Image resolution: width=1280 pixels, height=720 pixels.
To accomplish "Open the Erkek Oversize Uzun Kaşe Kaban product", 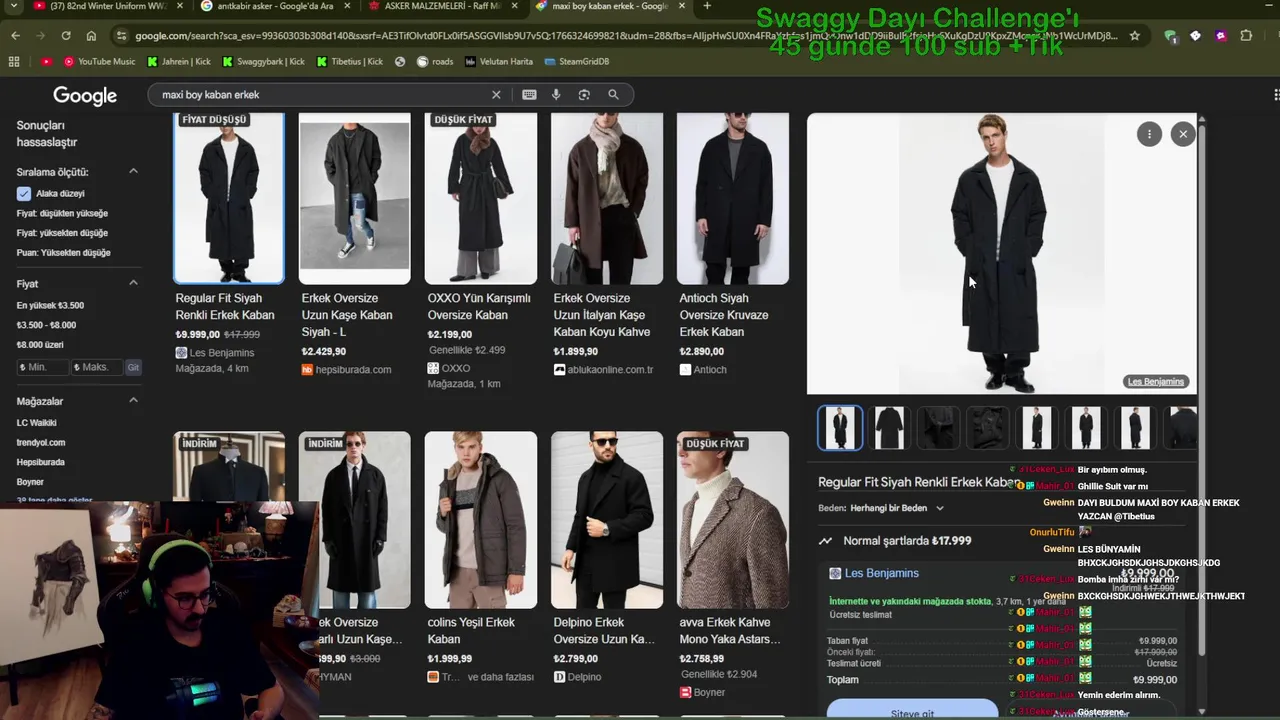I will 355,245.
